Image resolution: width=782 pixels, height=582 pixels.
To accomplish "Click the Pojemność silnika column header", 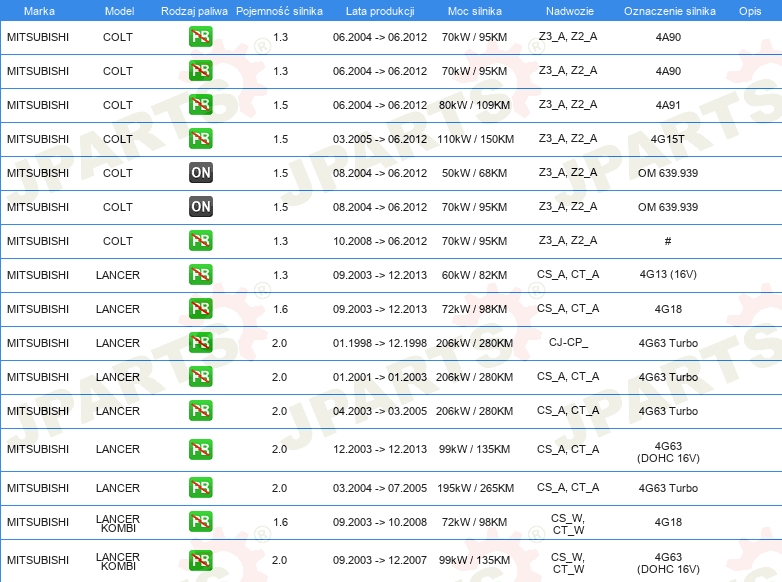I will 279,11.
